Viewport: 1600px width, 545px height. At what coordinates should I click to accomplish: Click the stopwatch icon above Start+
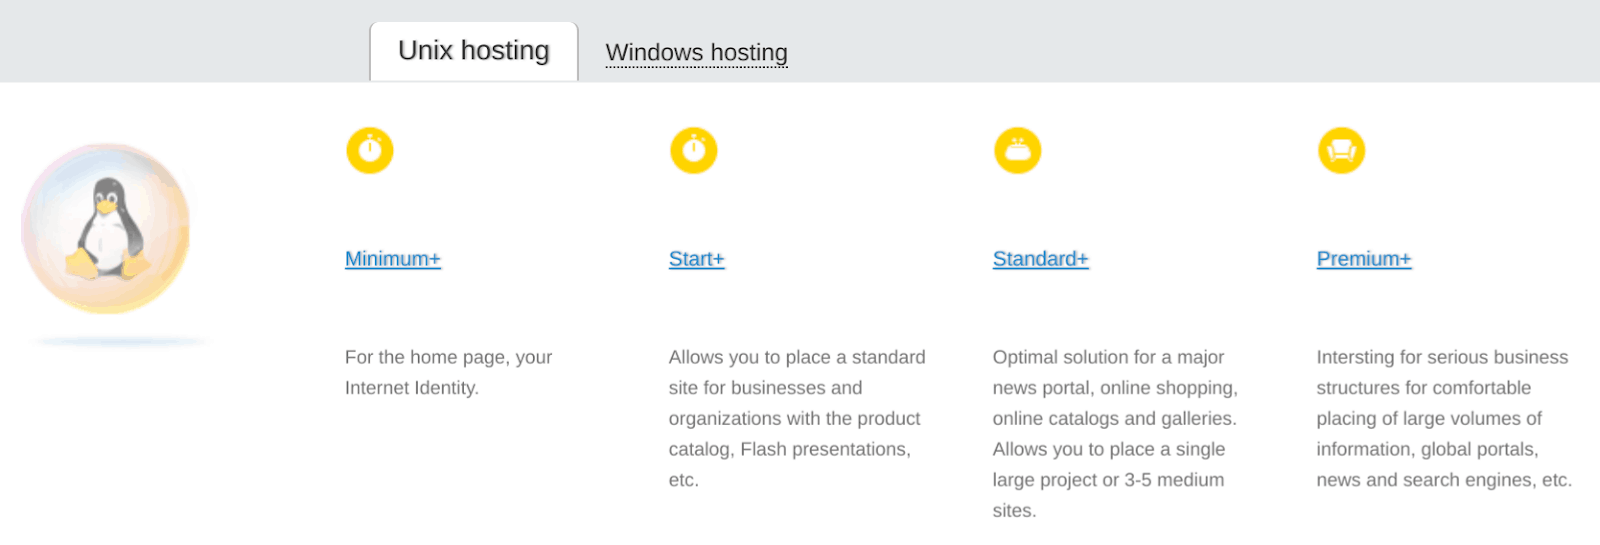[x=694, y=150]
